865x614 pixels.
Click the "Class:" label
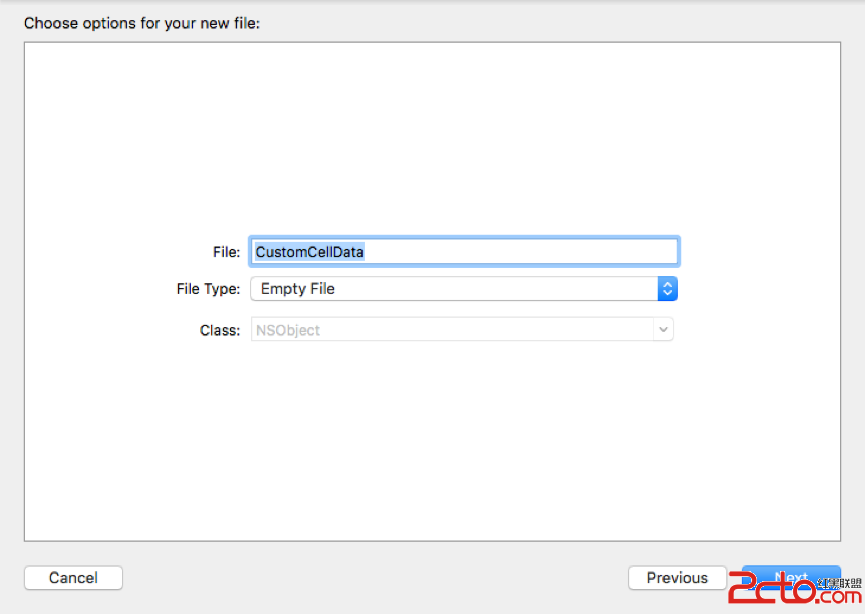tap(220, 330)
